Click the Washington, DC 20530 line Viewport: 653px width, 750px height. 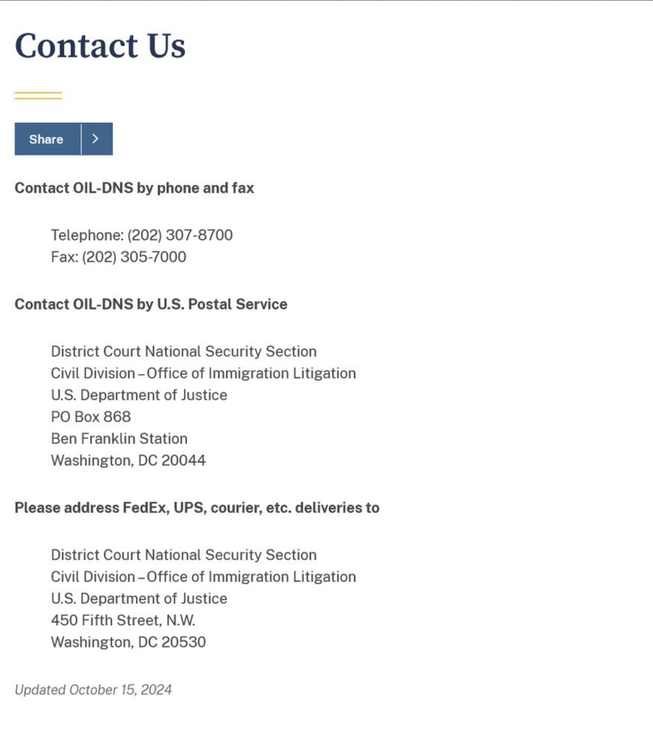coord(128,643)
